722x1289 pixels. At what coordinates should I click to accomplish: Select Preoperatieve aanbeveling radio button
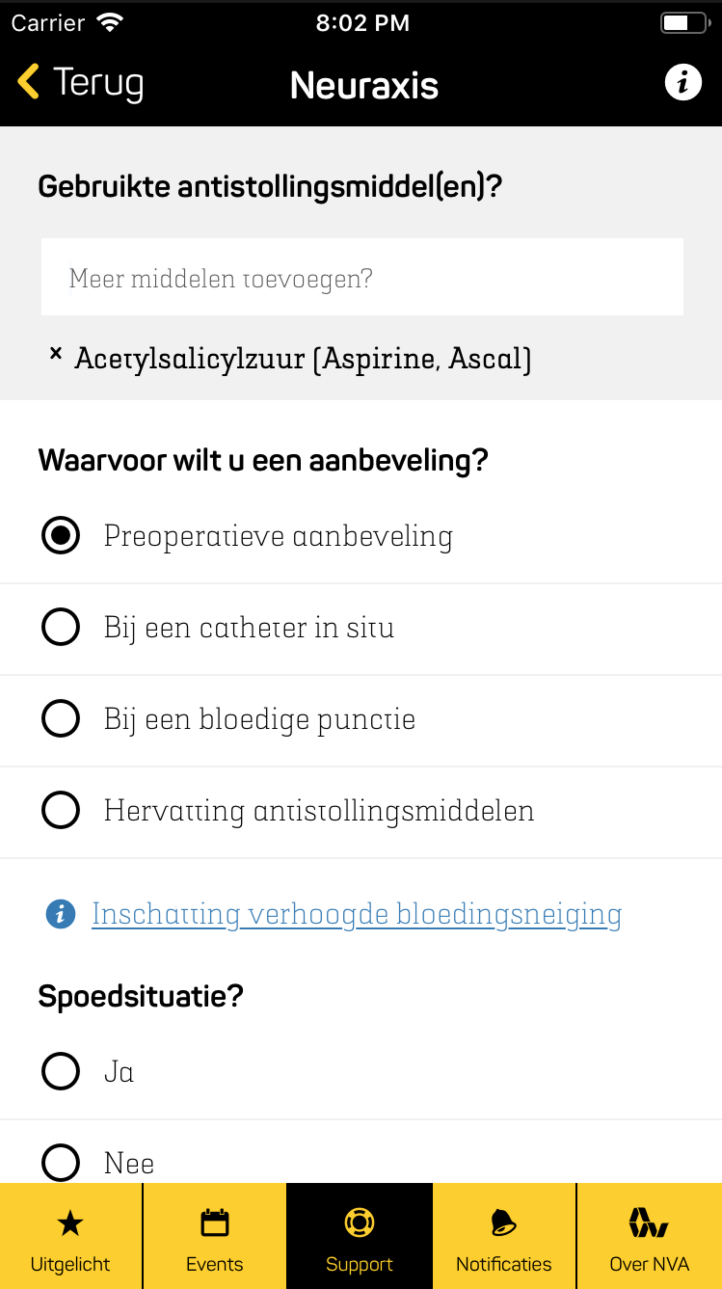61,537
